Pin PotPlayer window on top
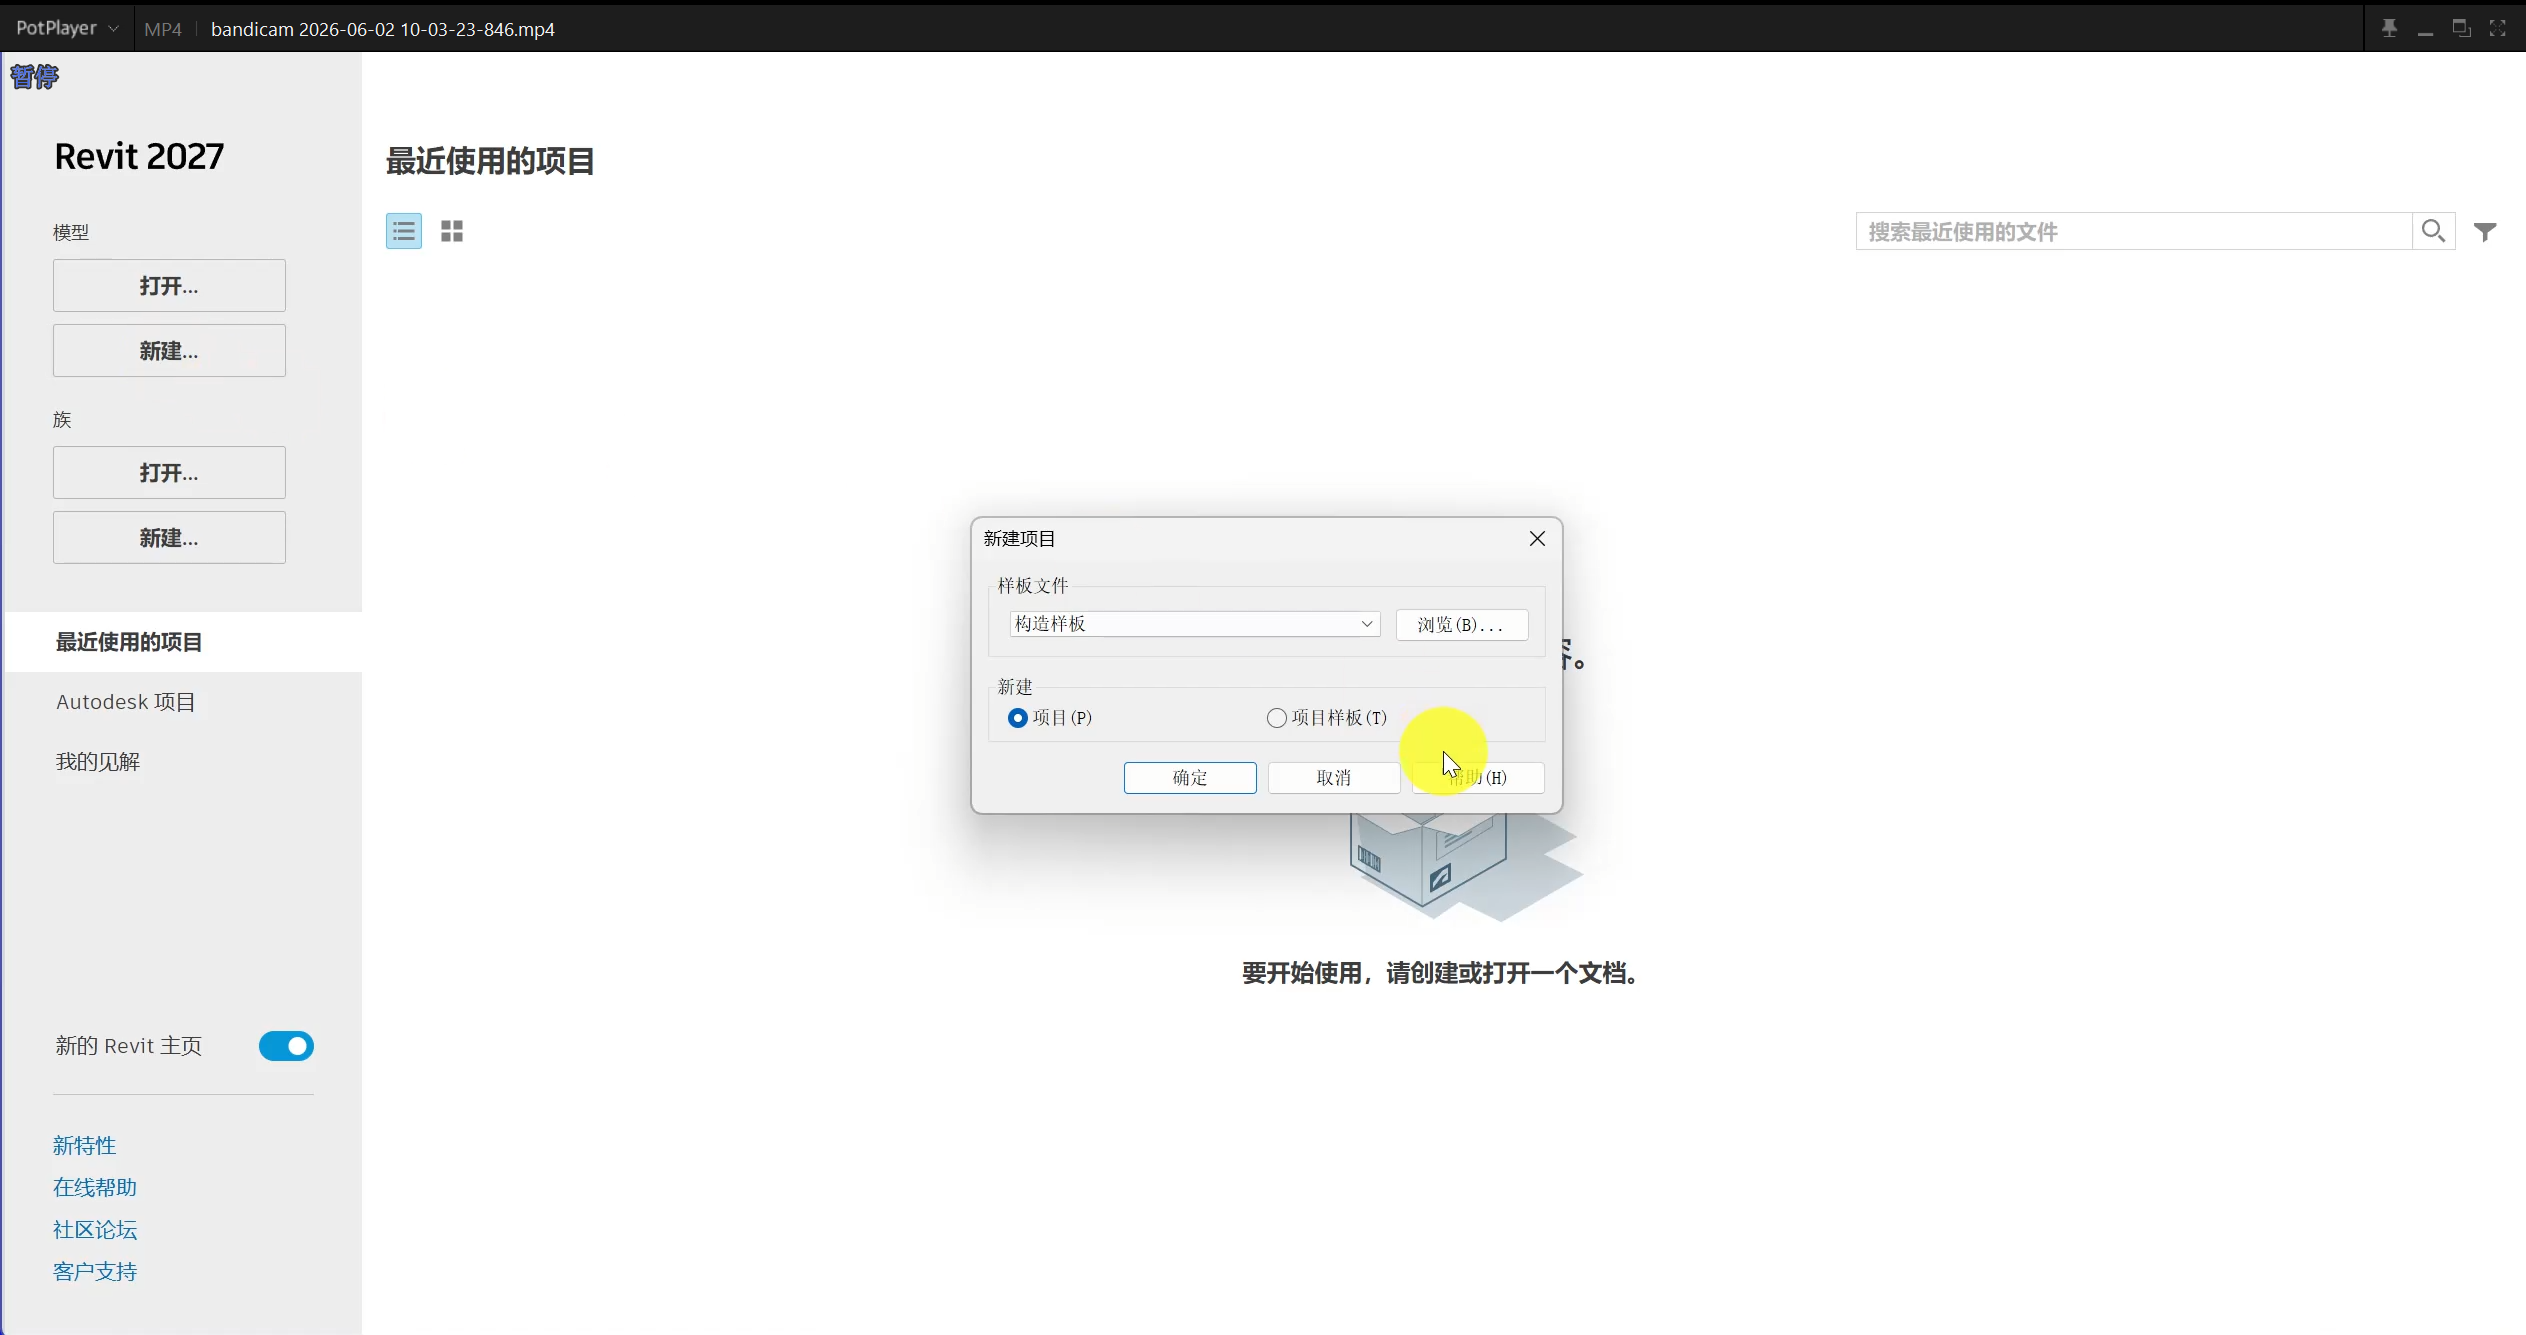2526x1335 pixels. [x=2389, y=28]
